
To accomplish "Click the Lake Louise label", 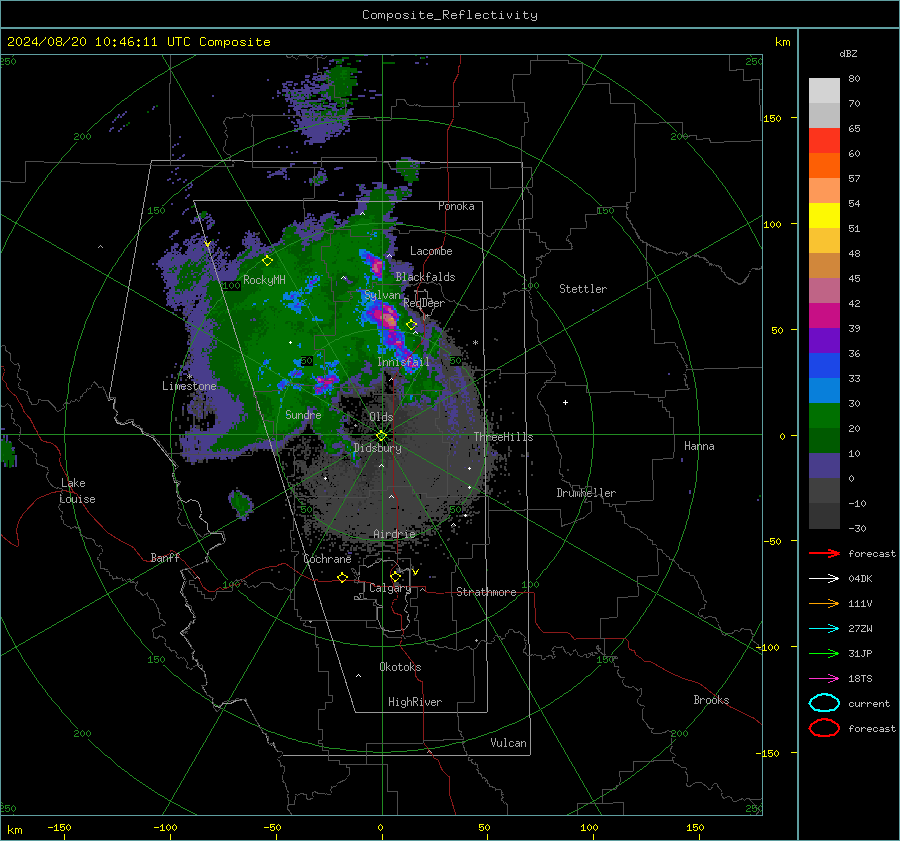I will click(77, 491).
